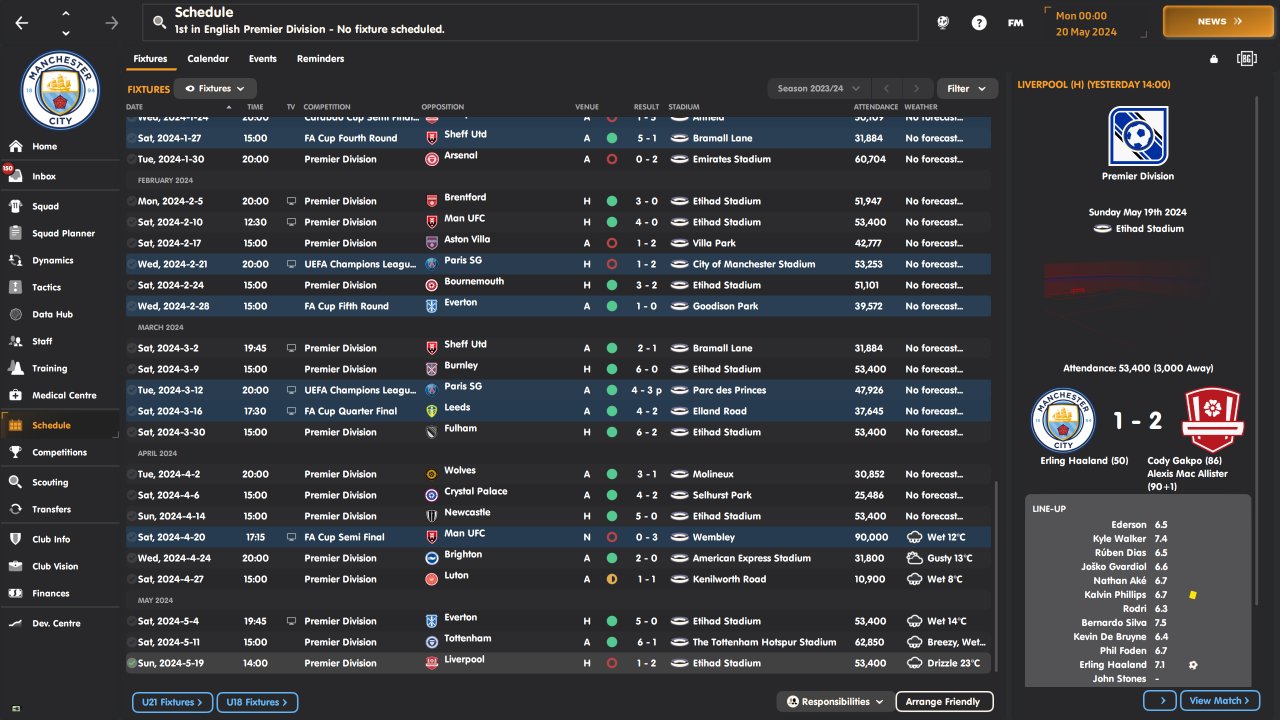
Task: Toggle the checkmark on the Liverpool fixture row
Action: click(x=132, y=663)
